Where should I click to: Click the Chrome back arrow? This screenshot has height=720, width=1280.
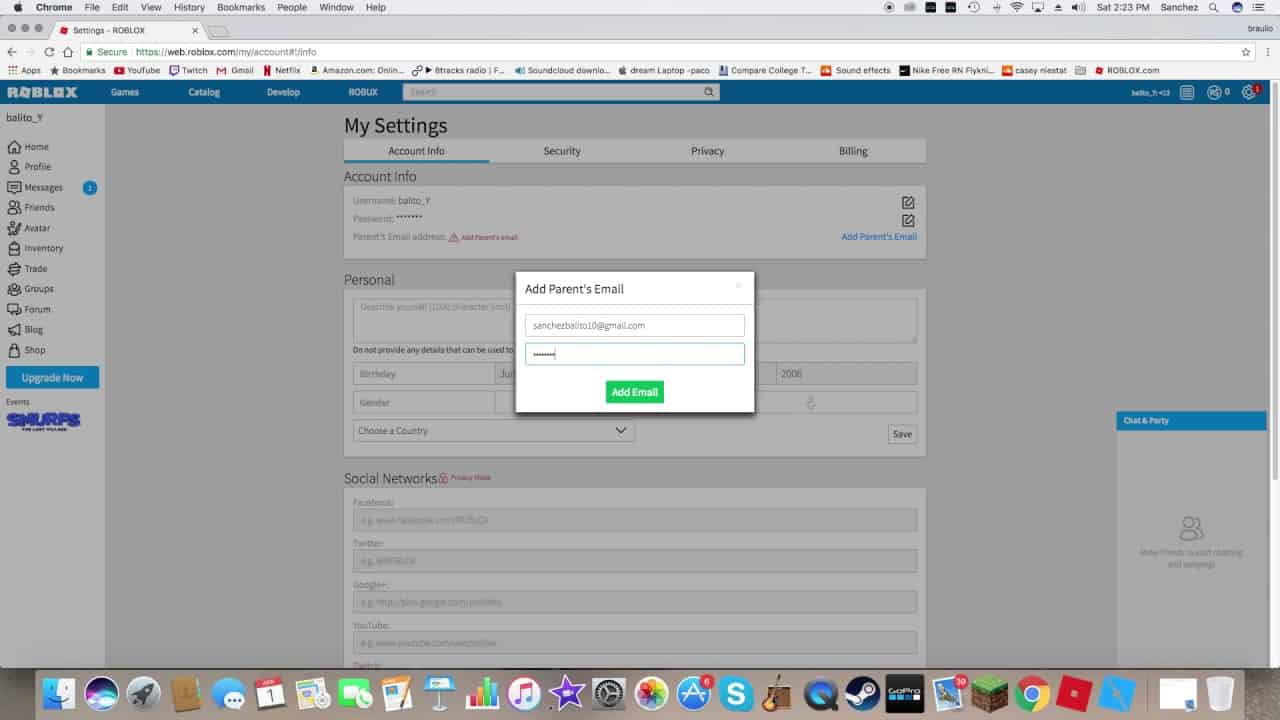(12, 52)
